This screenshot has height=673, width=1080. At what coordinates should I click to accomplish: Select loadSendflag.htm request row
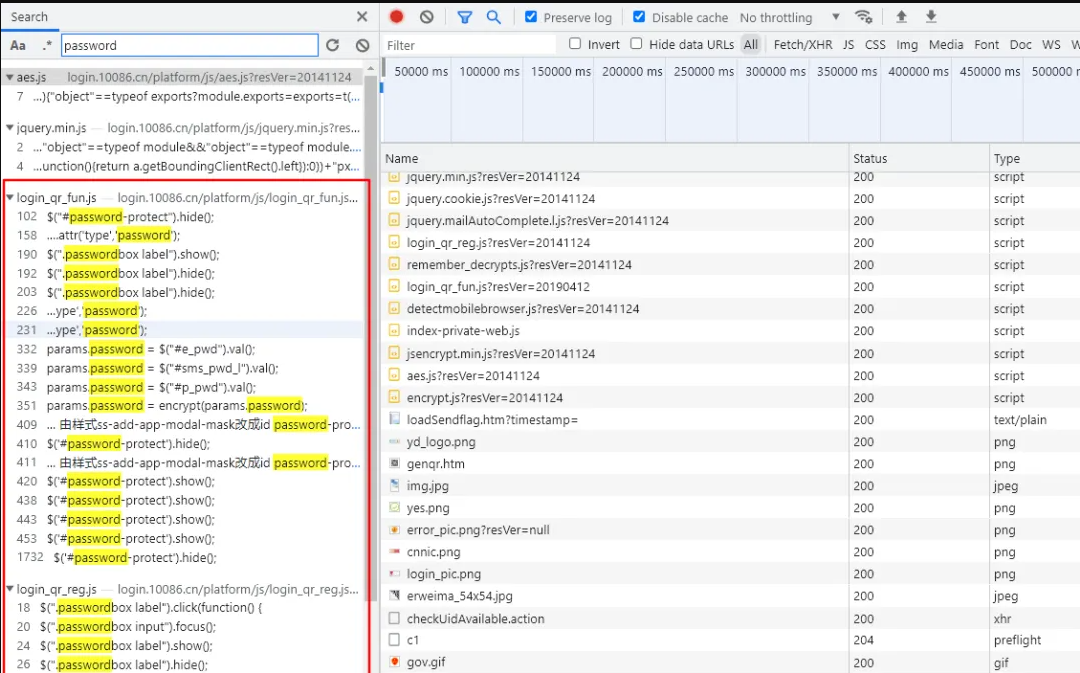coord(492,420)
